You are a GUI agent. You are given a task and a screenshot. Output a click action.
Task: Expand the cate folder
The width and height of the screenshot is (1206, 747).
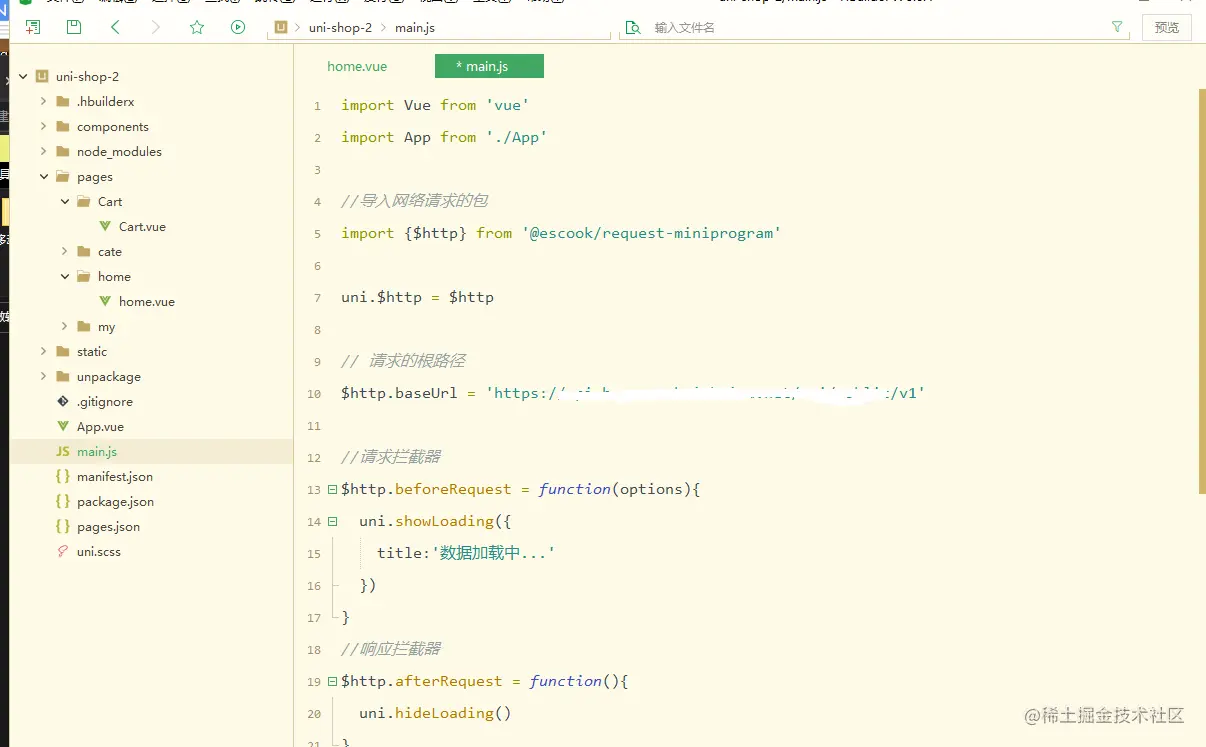coord(65,251)
